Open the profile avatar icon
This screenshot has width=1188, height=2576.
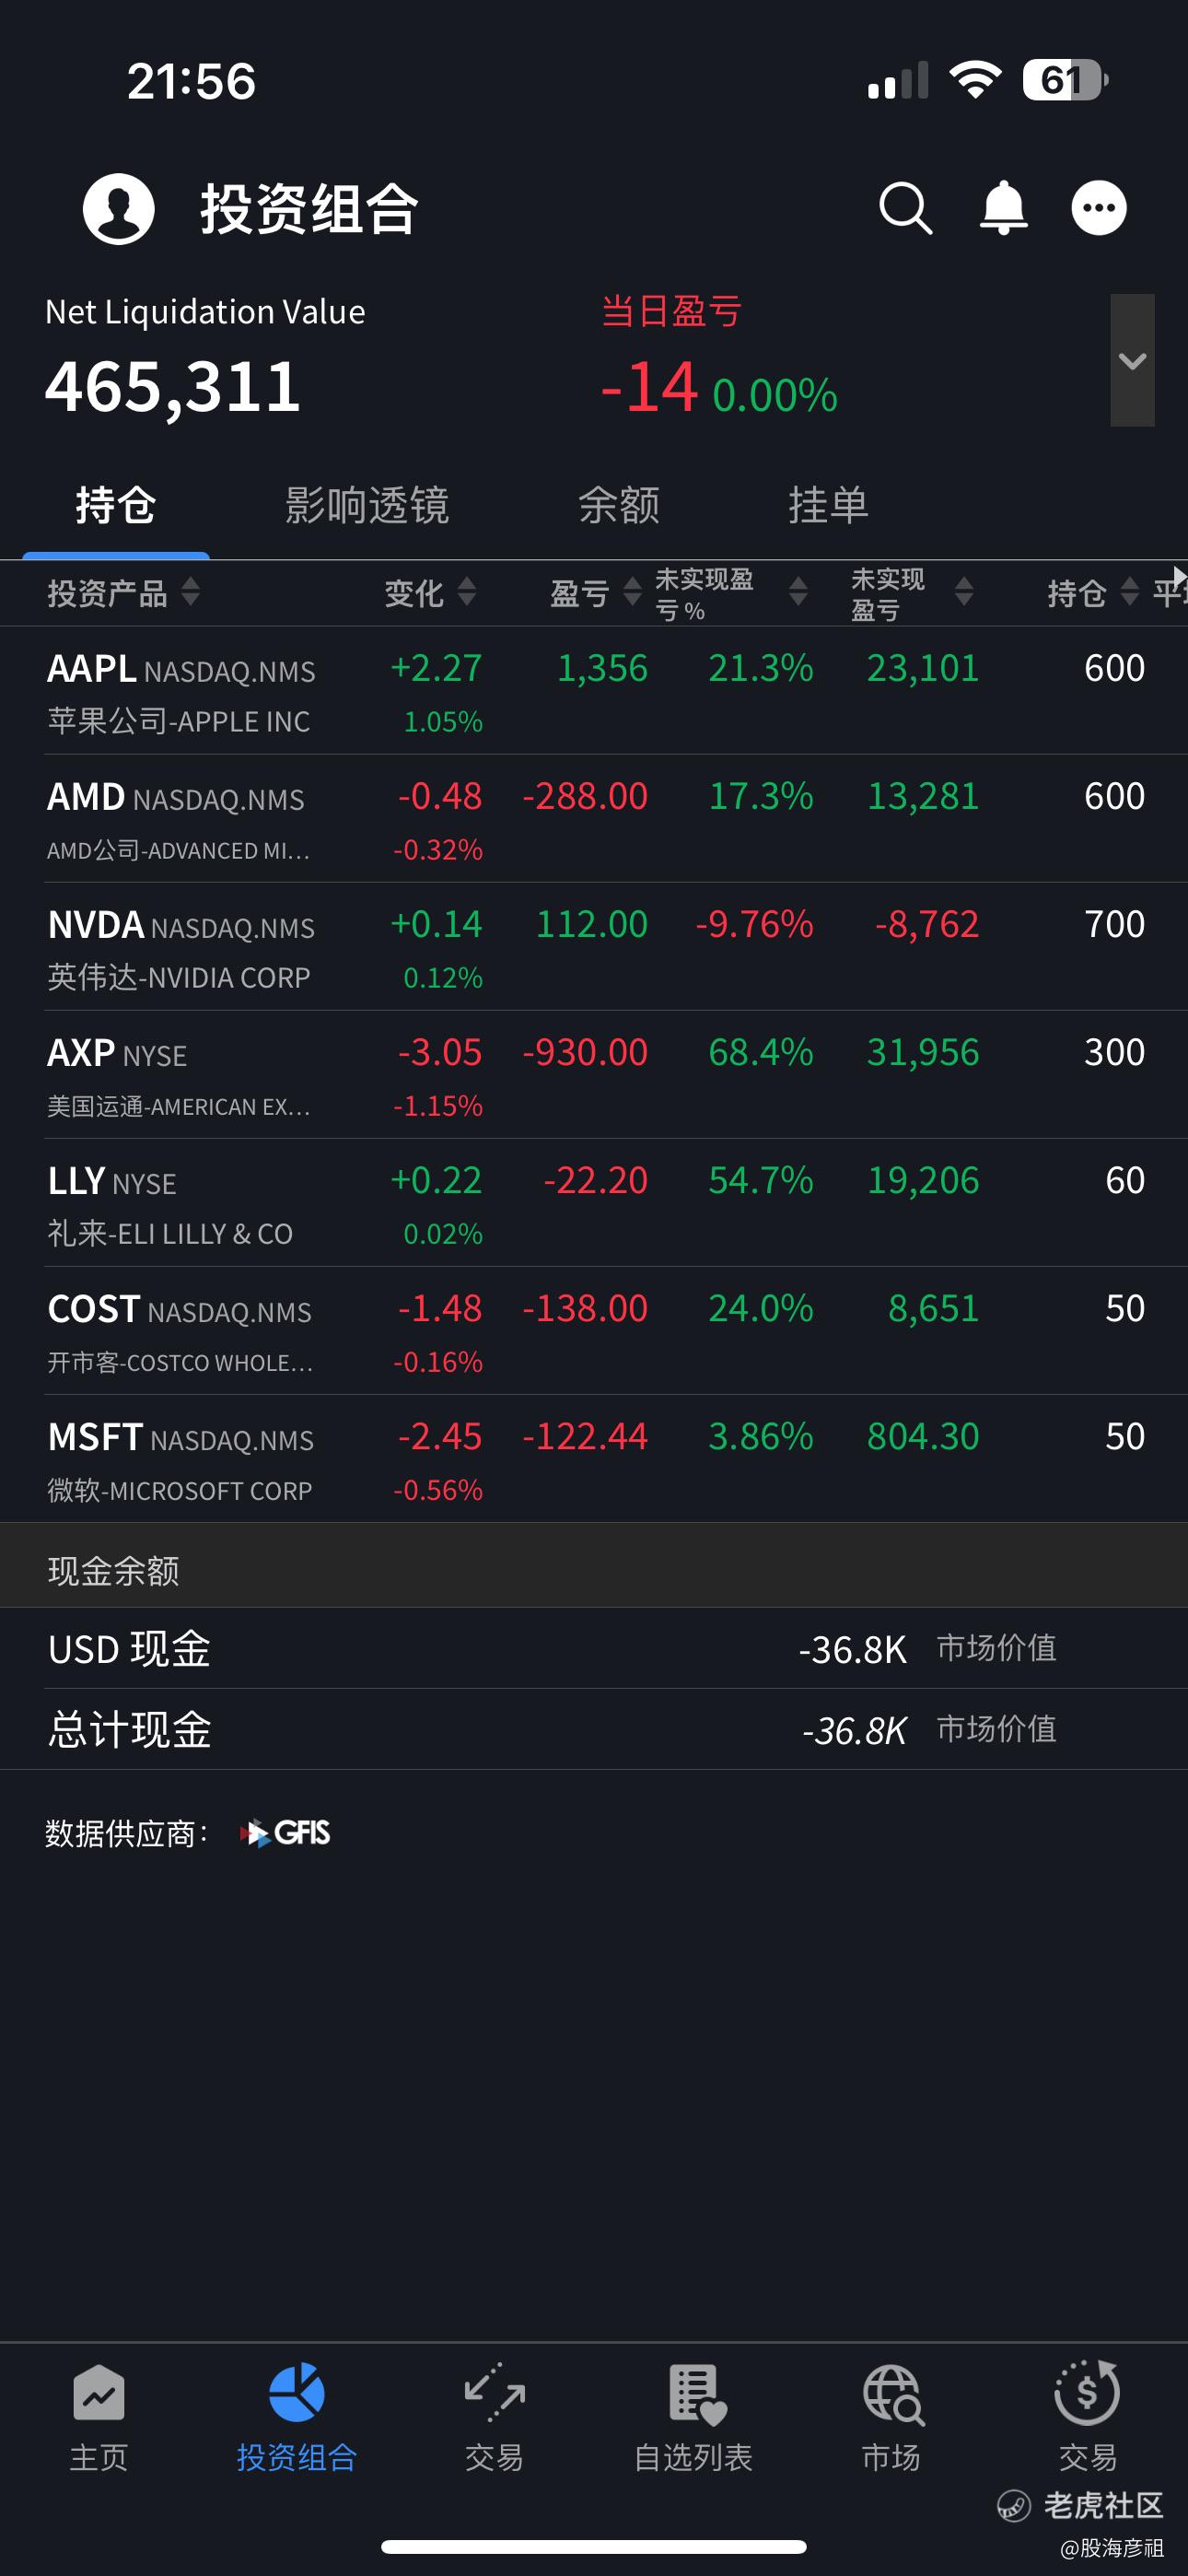click(118, 208)
